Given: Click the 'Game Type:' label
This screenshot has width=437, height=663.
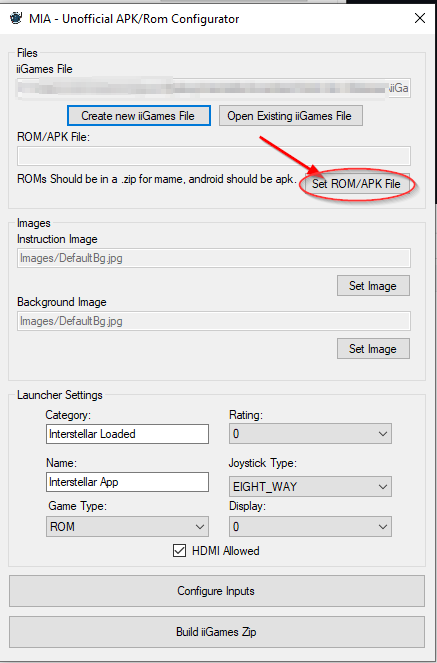Looking at the screenshot, I should pos(77,506).
